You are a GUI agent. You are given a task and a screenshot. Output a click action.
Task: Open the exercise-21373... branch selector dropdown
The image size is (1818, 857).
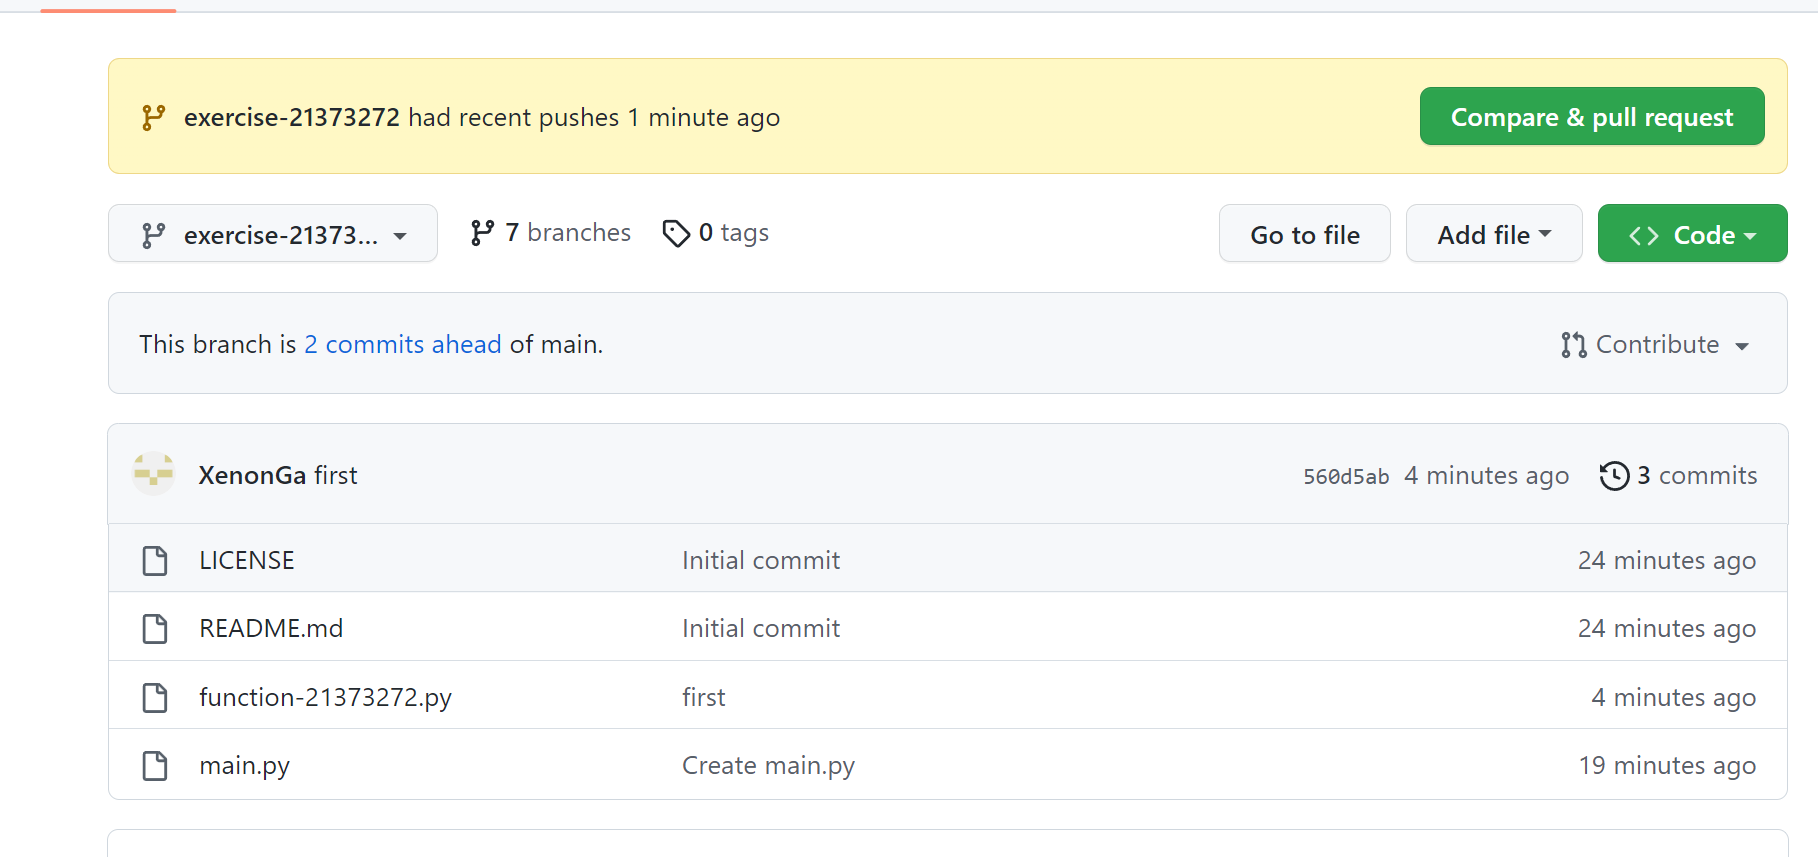[x=273, y=233]
